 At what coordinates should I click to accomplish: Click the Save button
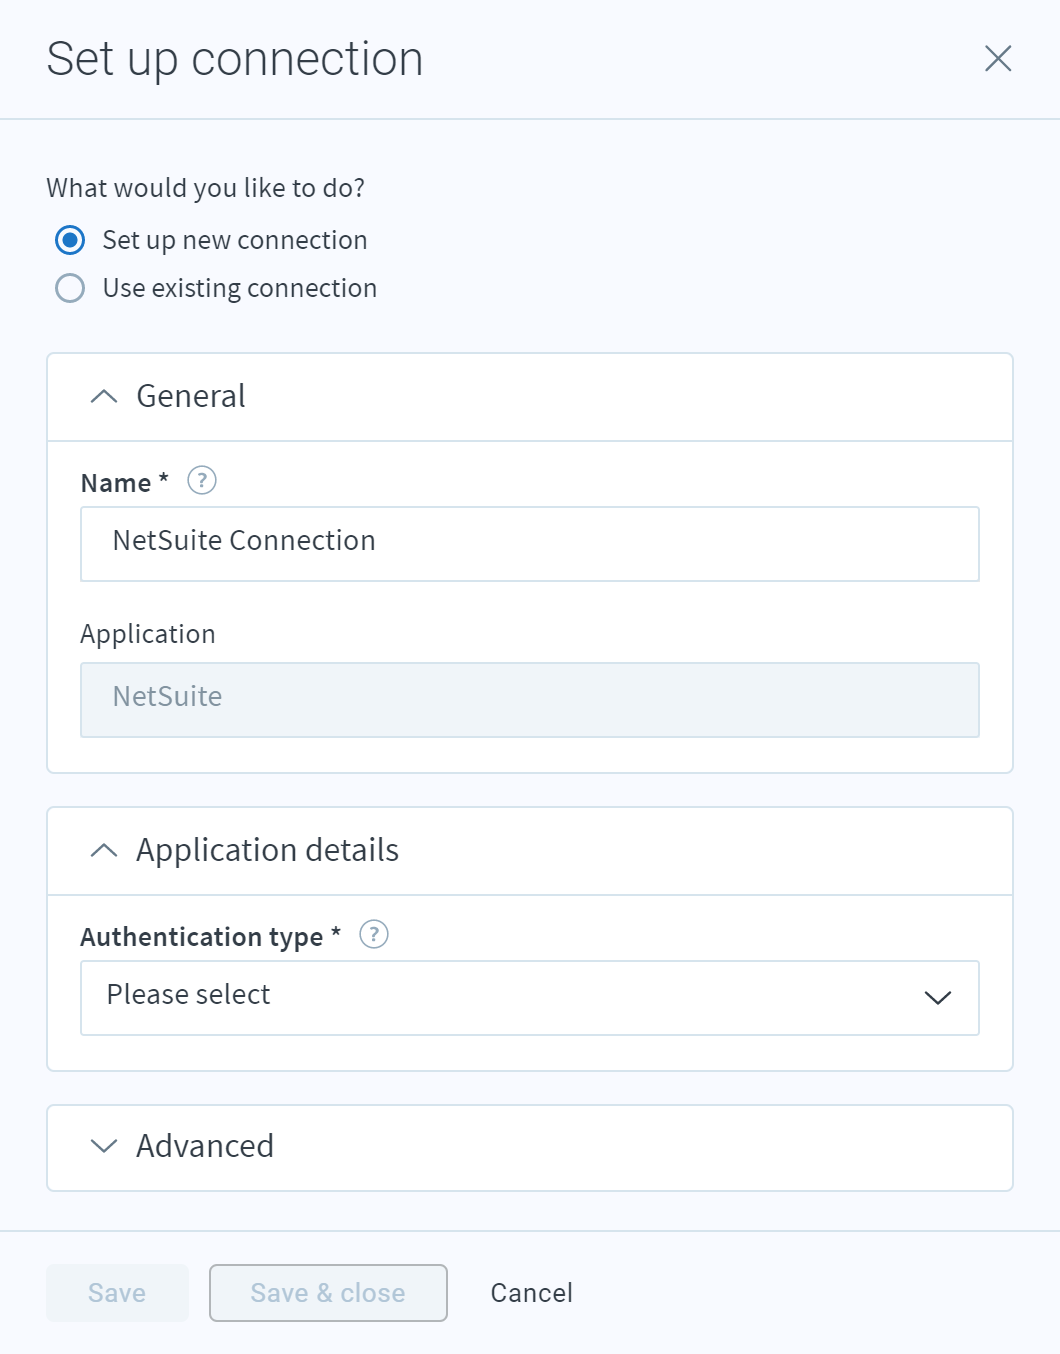point(117,1293)
